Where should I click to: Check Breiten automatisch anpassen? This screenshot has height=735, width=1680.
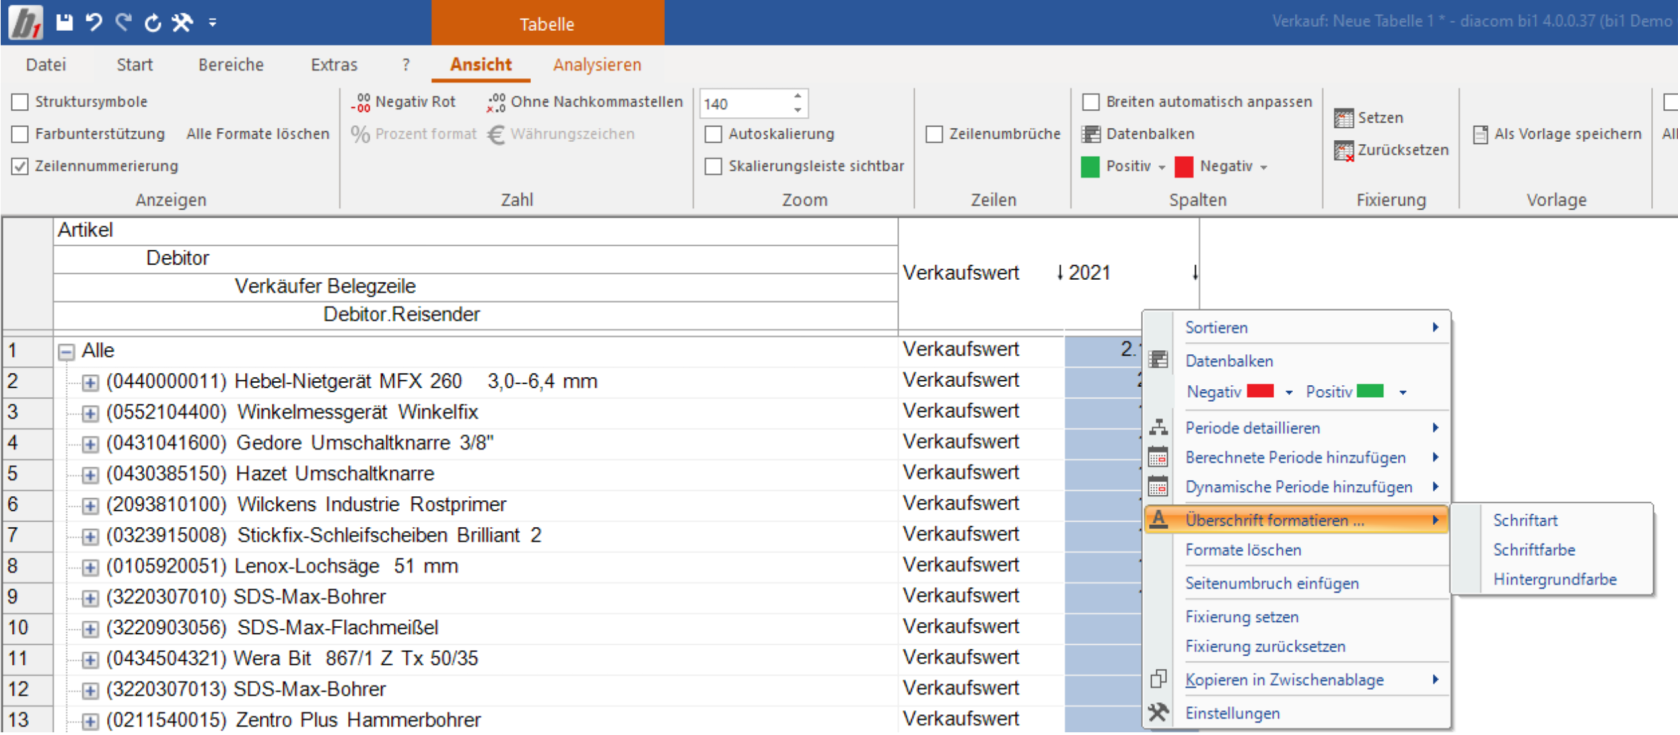1091,102
